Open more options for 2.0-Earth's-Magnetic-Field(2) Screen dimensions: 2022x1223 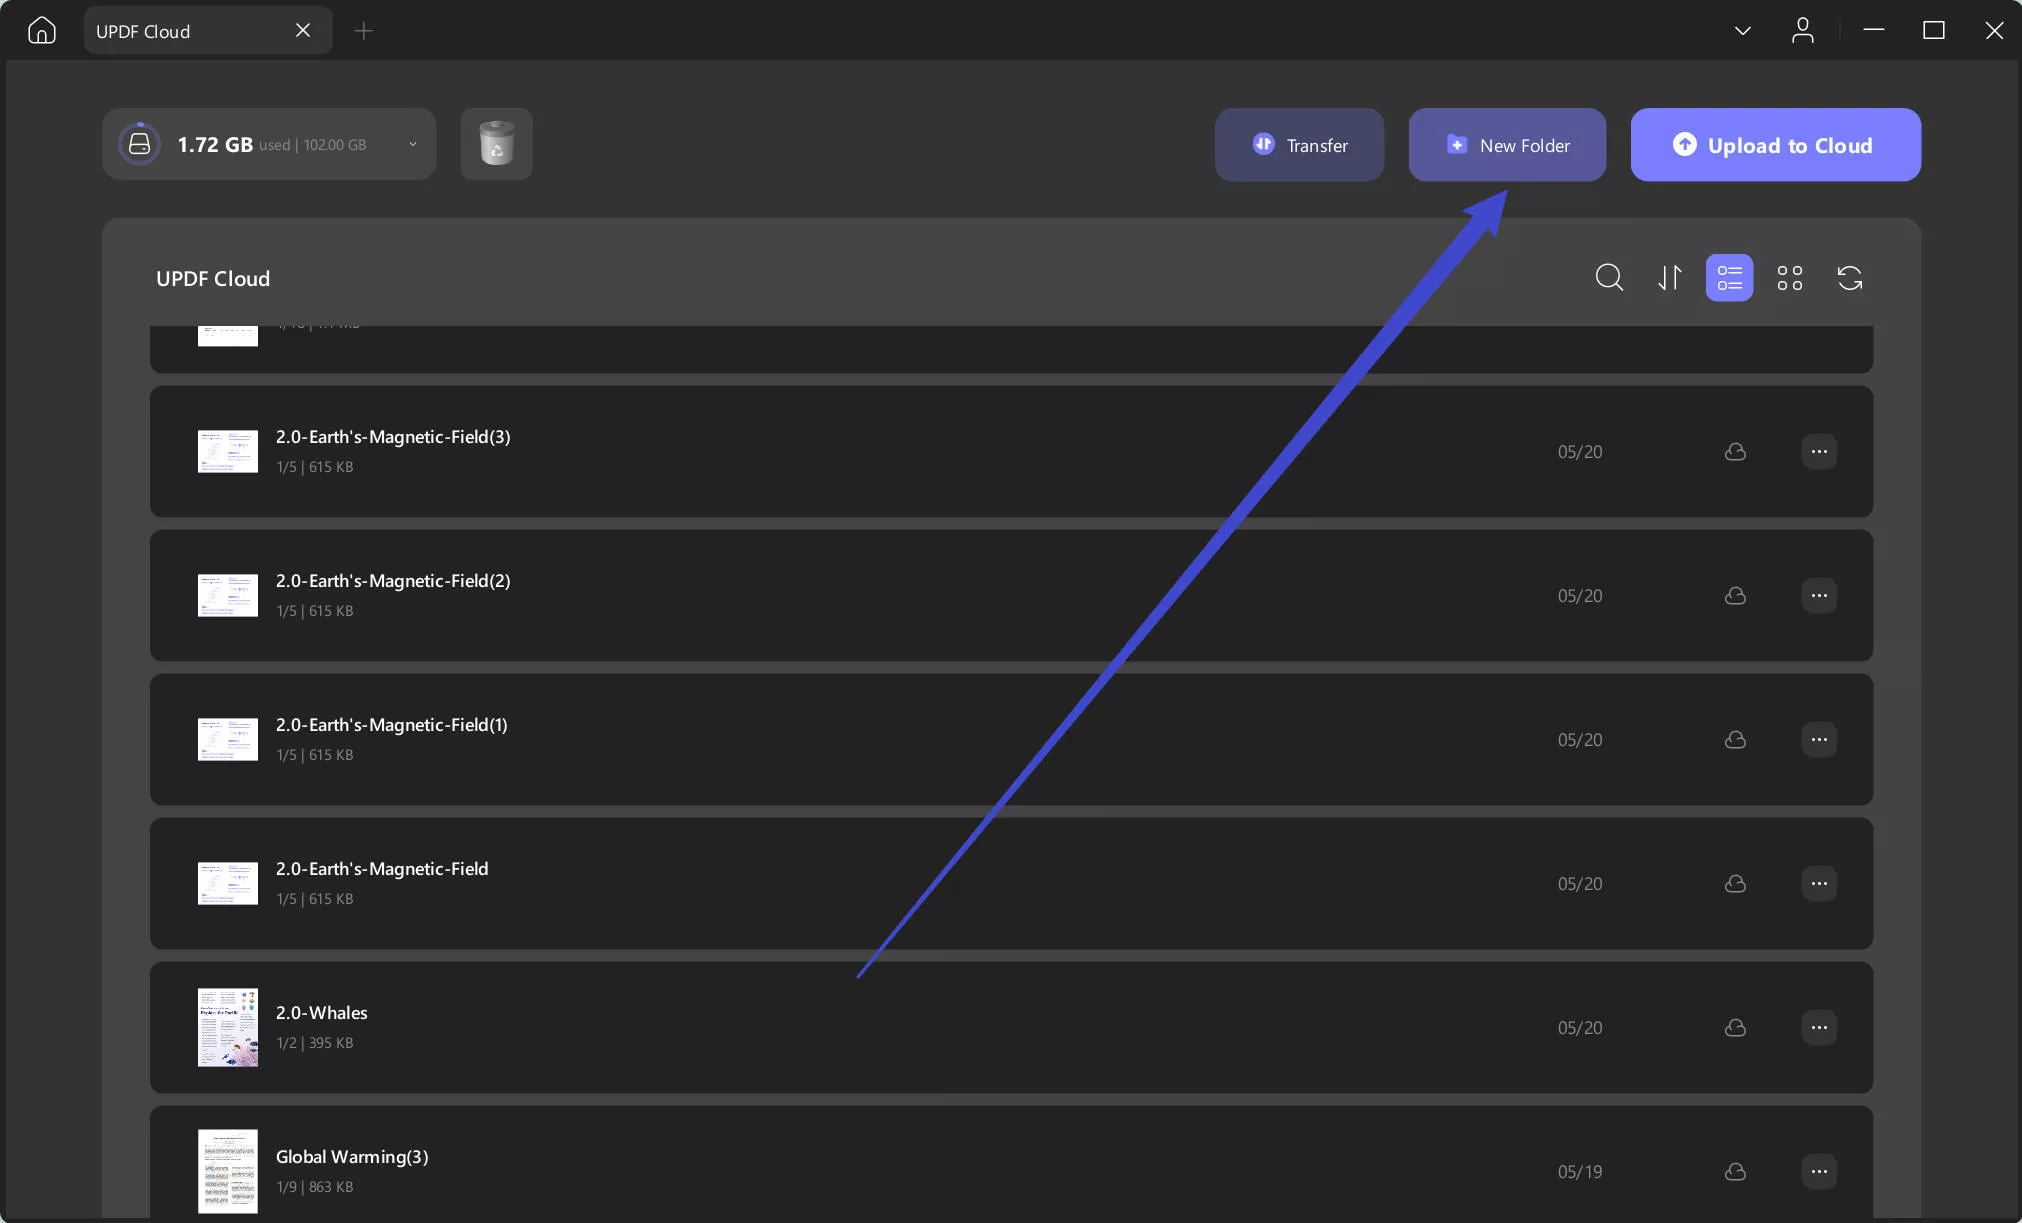click(1819, 596)
